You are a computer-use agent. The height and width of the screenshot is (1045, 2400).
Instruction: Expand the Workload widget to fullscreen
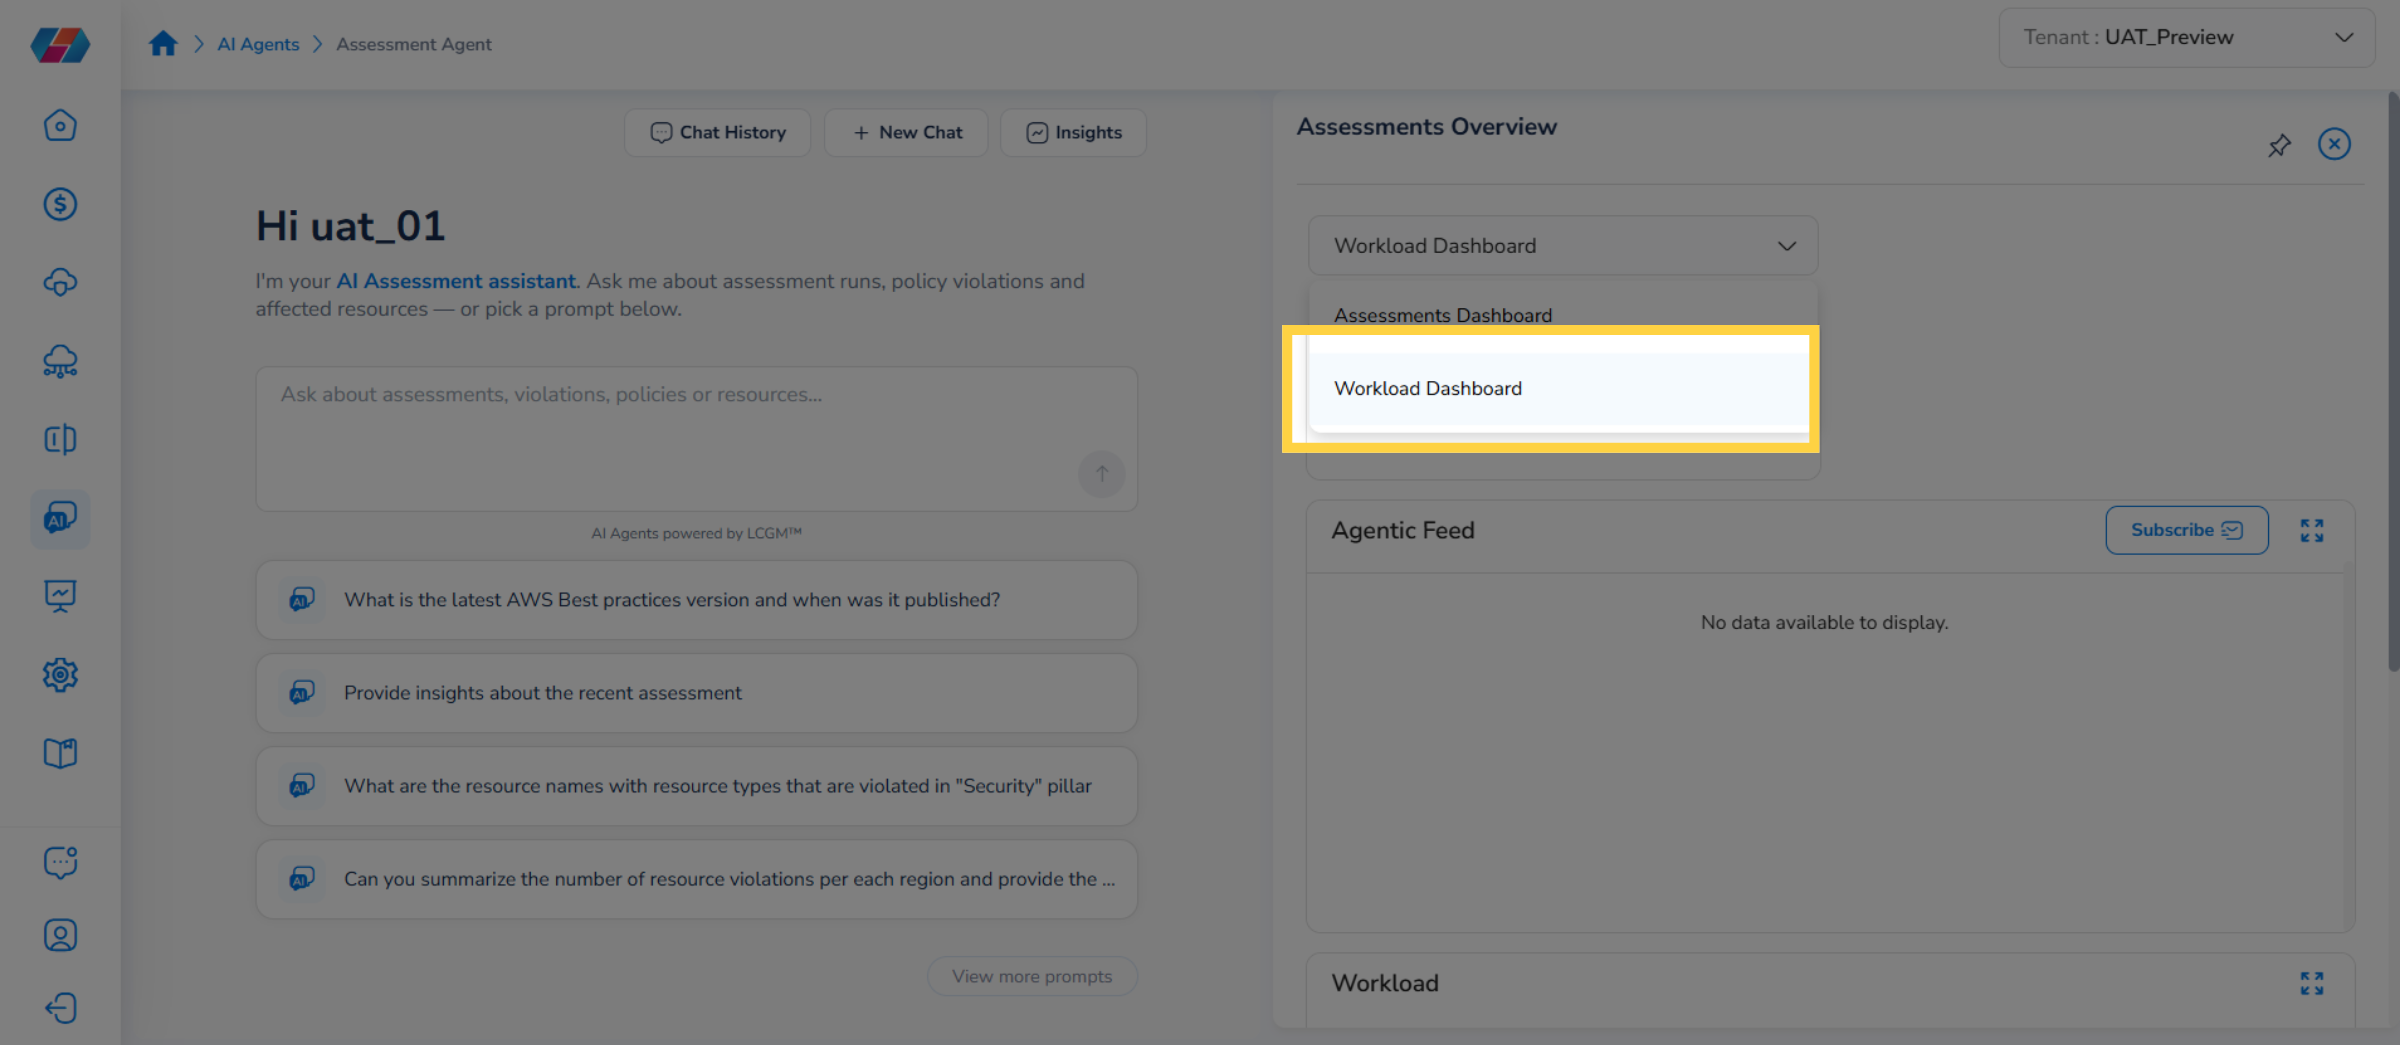2311,983
